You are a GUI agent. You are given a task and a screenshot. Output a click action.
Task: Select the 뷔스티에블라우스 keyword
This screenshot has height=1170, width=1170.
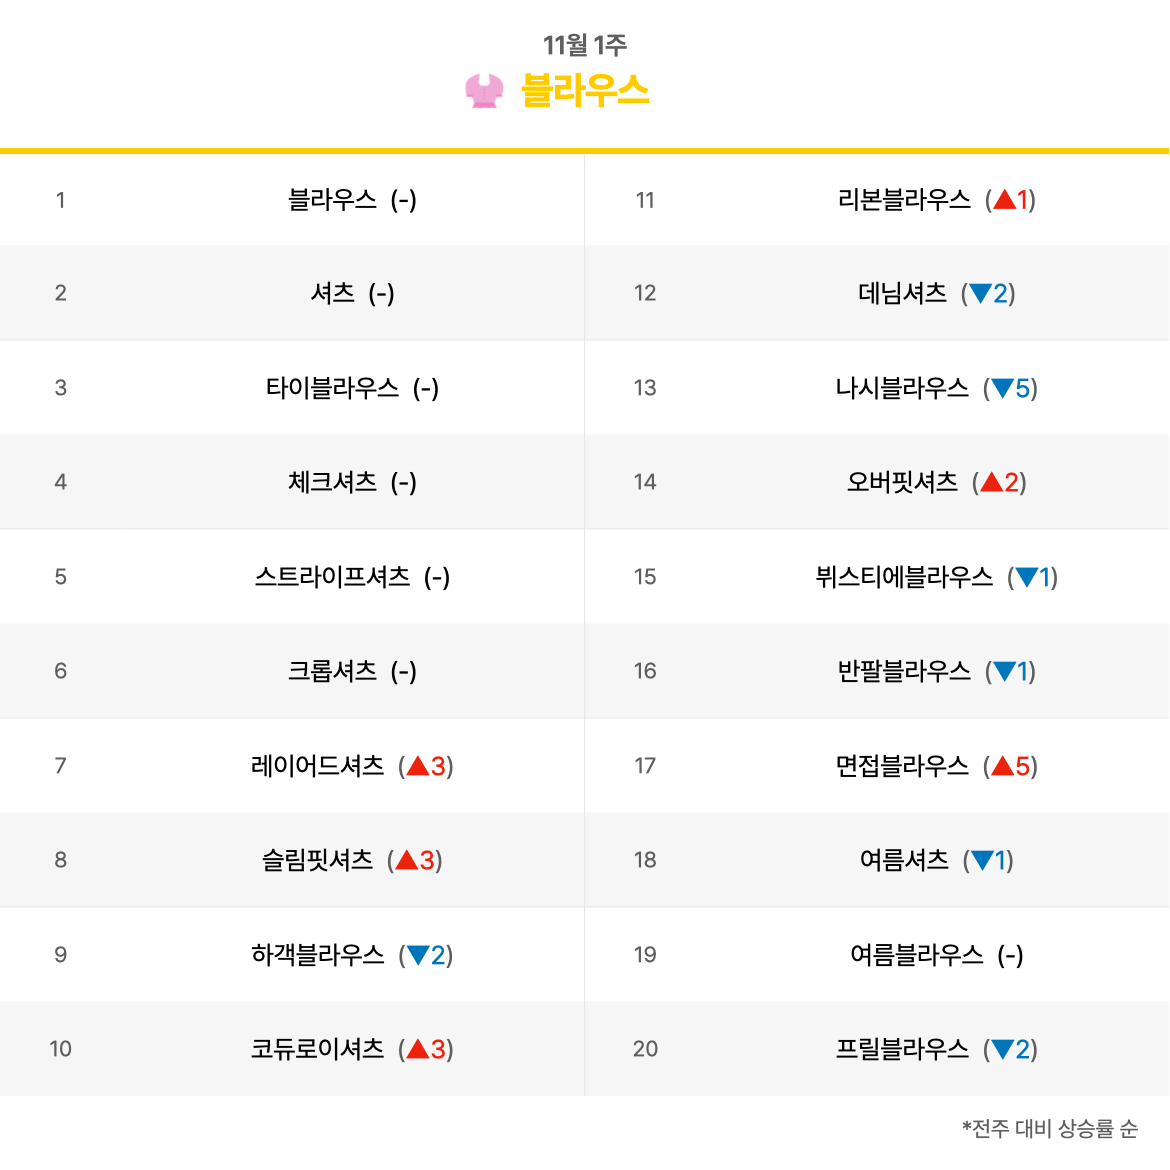pyautogui.click(x=904, y=577)
